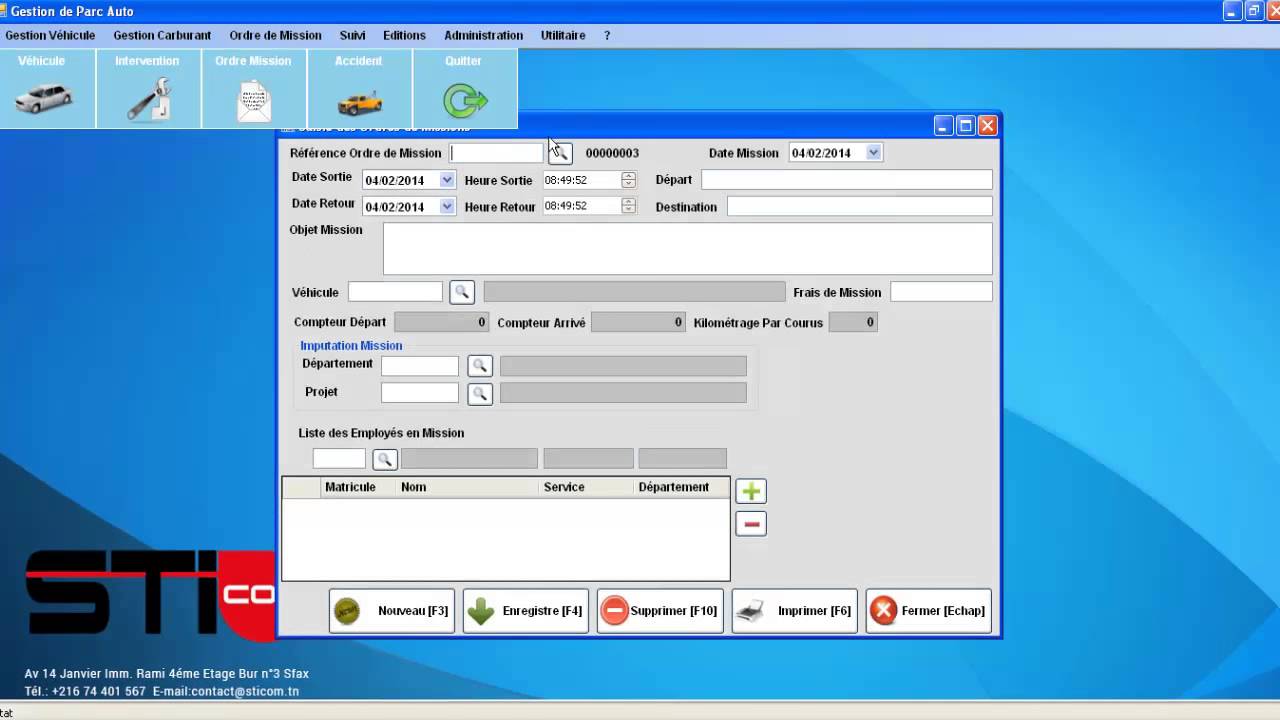Viewport: 1280px width, 720px height.
Task: Click the Quitter toolbar icon
Action: coord(464,89)
